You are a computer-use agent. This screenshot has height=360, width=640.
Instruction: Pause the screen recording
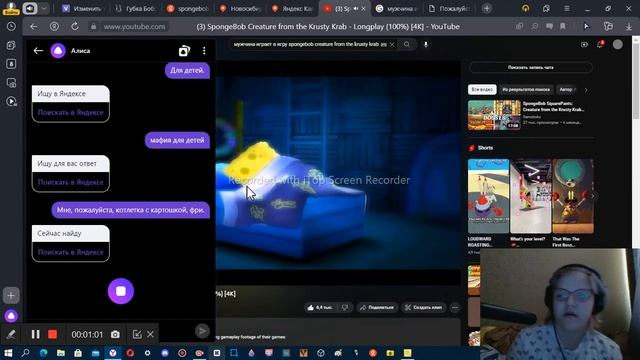[36, 334]
